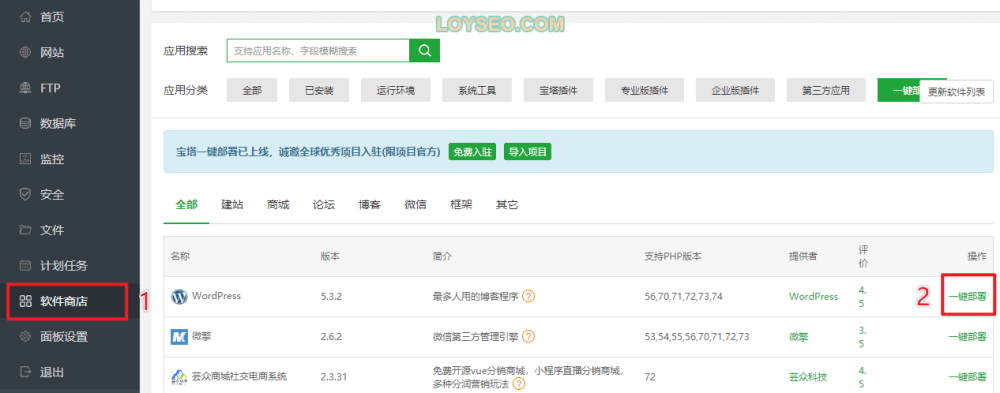Click the database icon beside 数据库
Image resolution: width=1000 pixels, height=393 pixels.
tap(26, 123)
